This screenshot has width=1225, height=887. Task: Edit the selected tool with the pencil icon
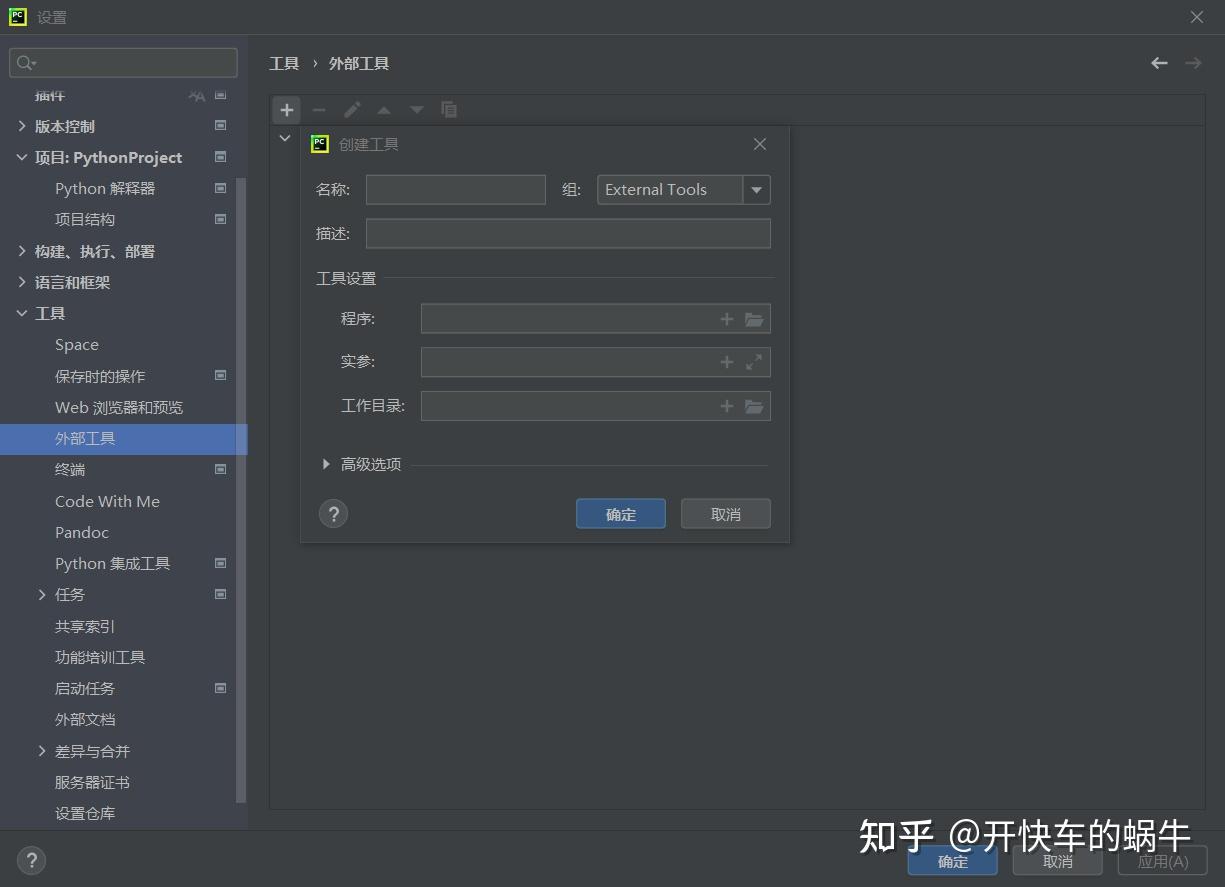(x=352, y=110)
